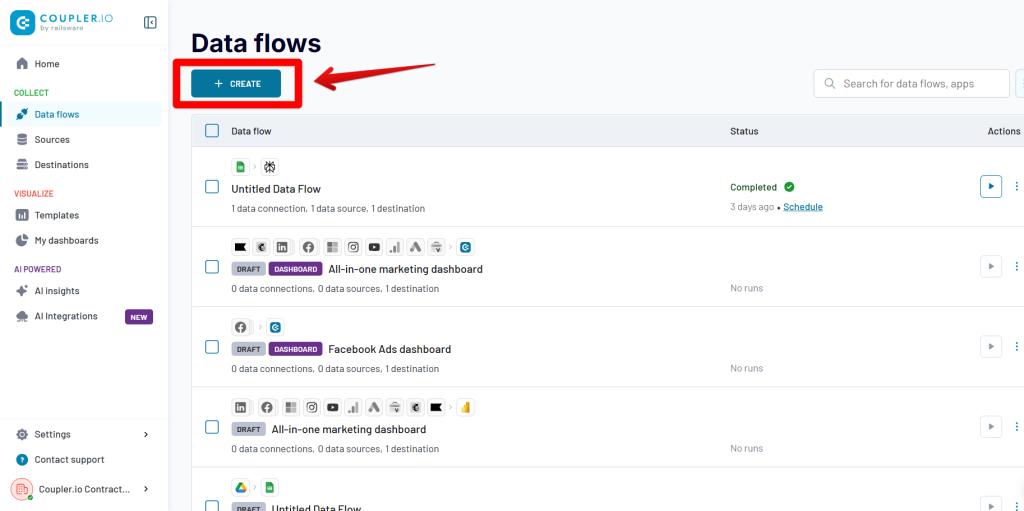Open AI insights in the sidebar
Screen dimensions: 1024x511
click(x=57, y=291)
